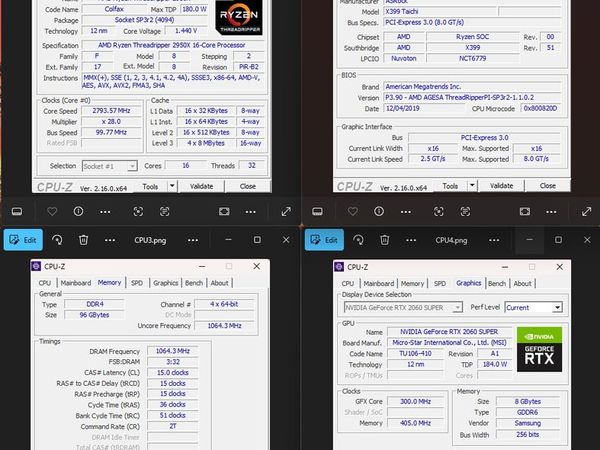
Task: Click the NVIDIA GeForce RTX logo image
Action: (x=539, y=349)
